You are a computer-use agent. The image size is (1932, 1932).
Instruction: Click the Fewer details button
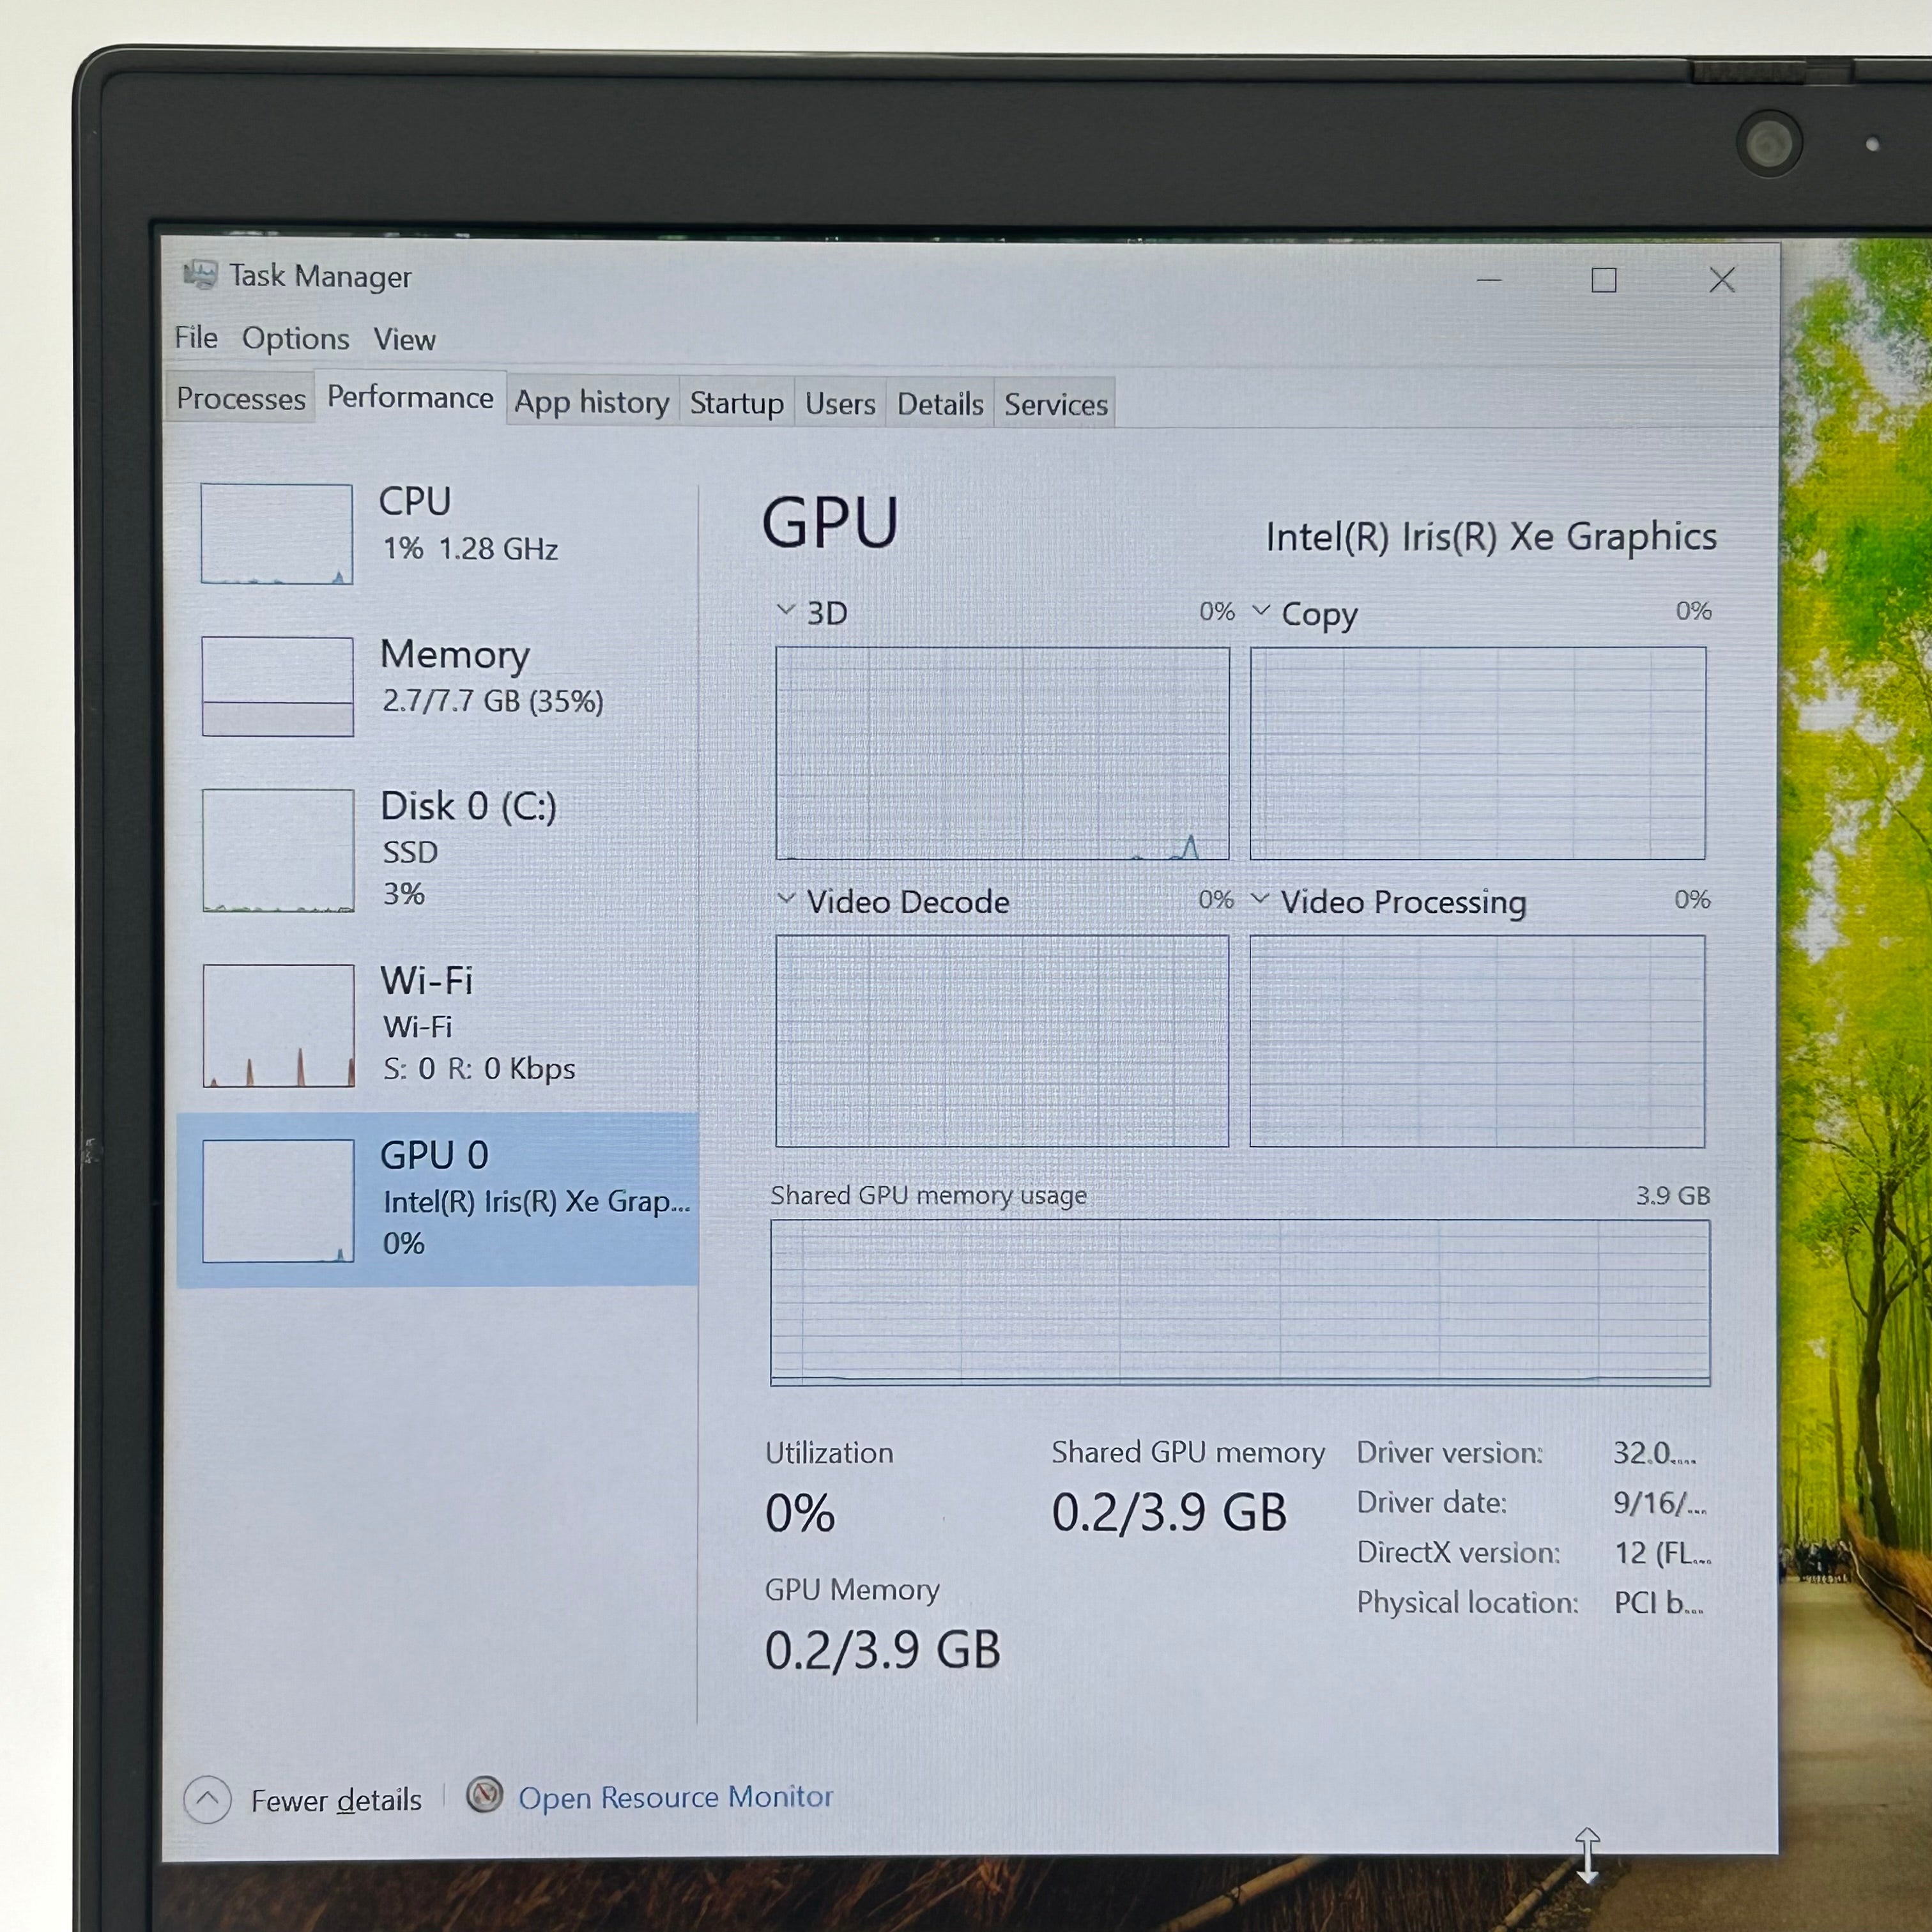[304, 1800]
